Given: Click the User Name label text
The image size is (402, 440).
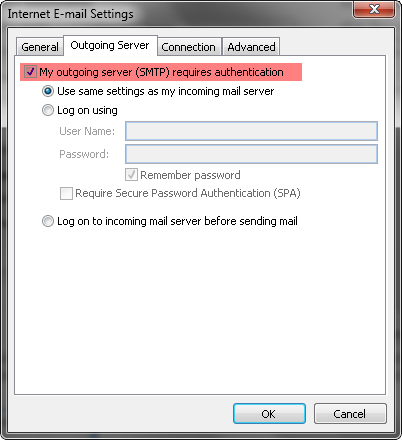Looking at the screenshot, I should point(87,131).
